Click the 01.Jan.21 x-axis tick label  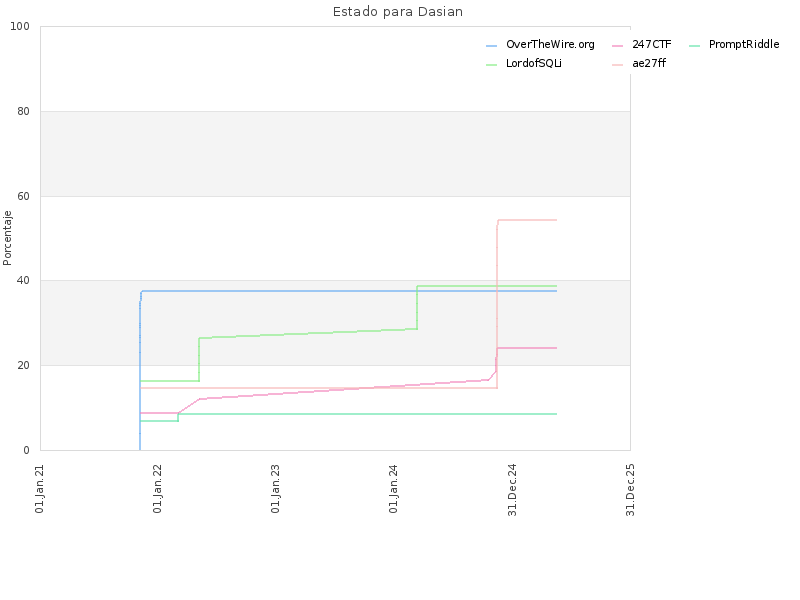pyautogui.click(x=40, y=488)
